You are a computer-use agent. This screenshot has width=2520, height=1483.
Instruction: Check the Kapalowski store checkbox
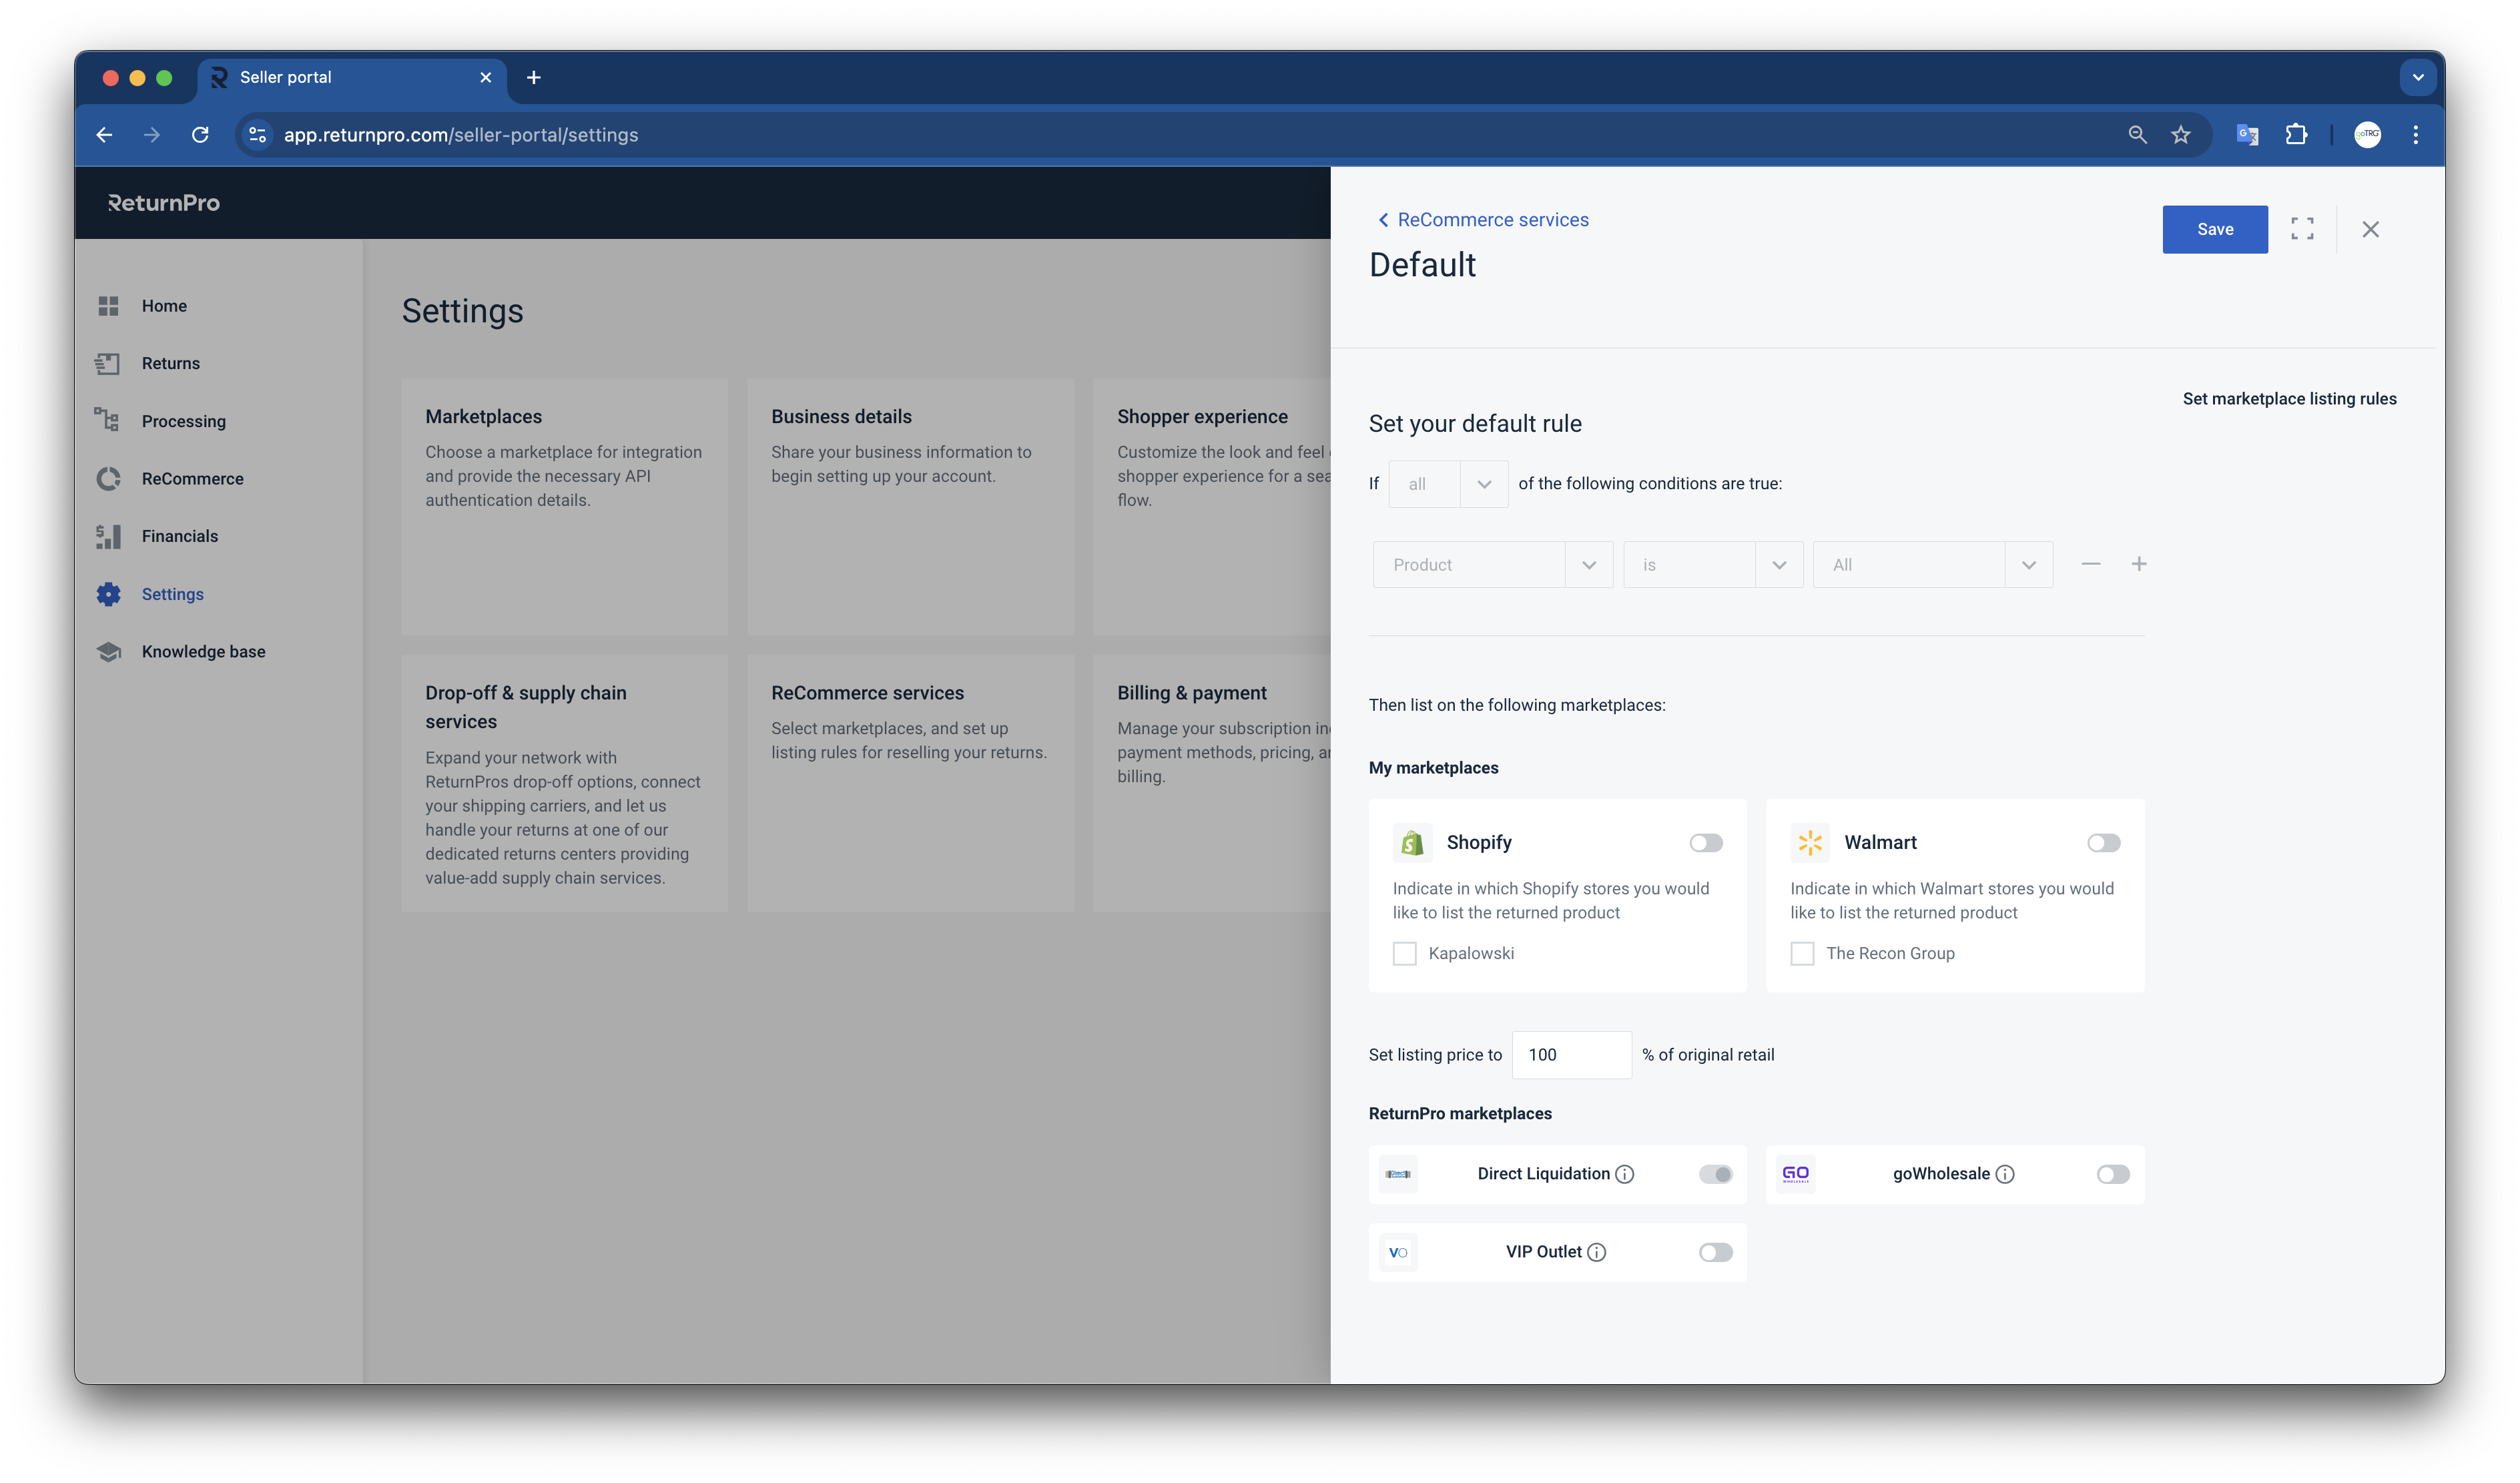point(1405,953)
